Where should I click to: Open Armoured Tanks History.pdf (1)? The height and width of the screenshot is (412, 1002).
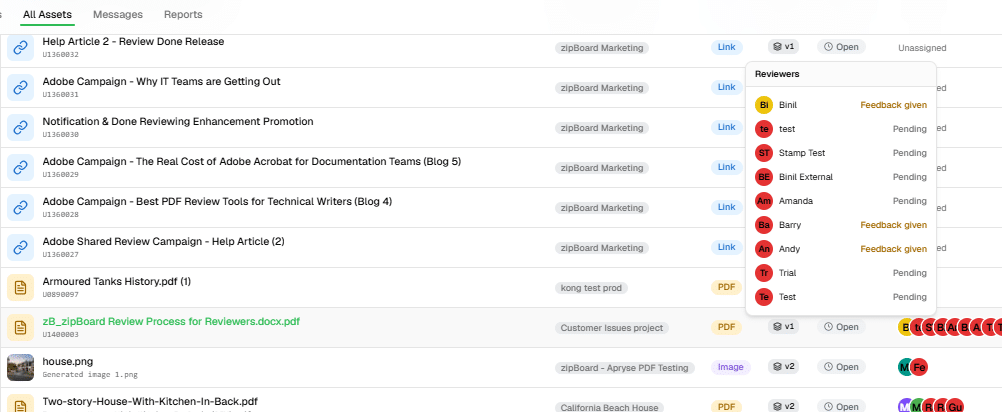[116, 282]
